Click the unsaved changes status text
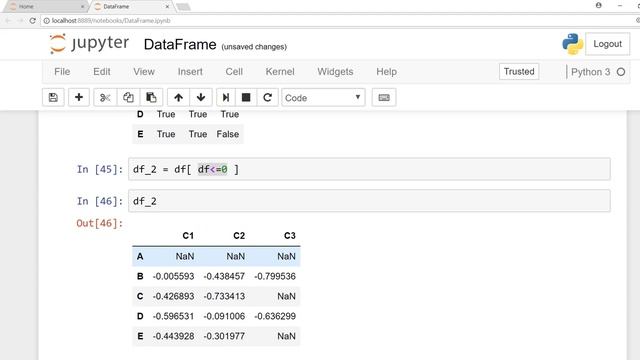The height and width of the screenshot is (360, 640). [254, 47]
